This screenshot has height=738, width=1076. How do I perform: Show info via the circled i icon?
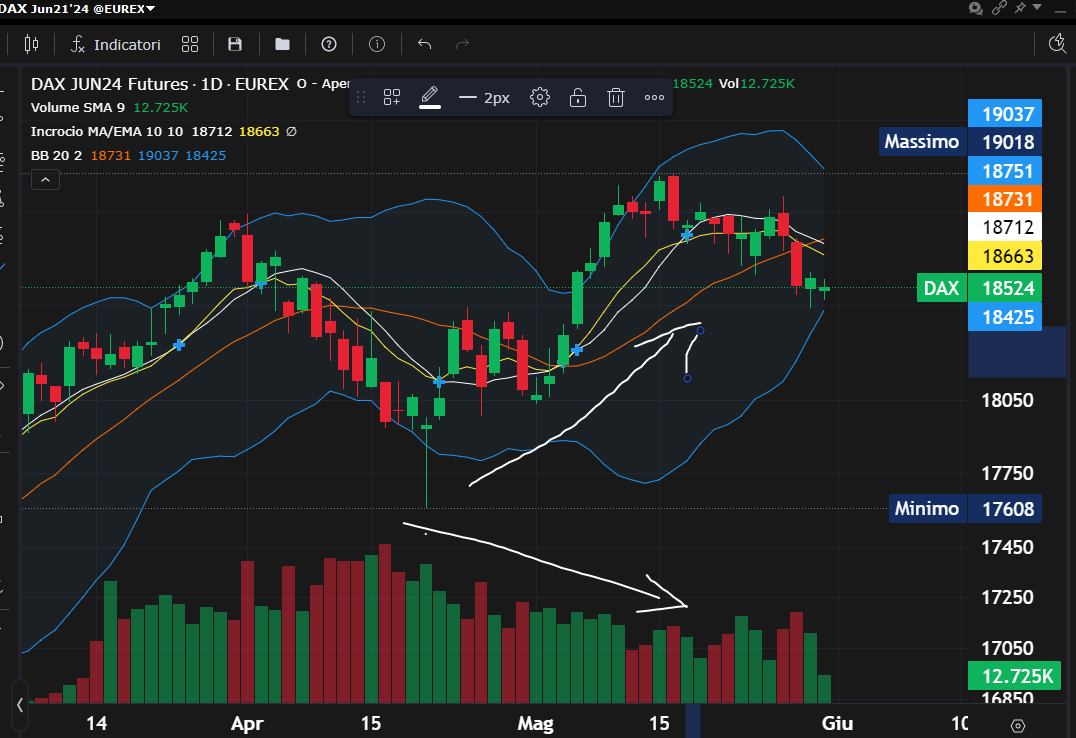click(377, 44)
